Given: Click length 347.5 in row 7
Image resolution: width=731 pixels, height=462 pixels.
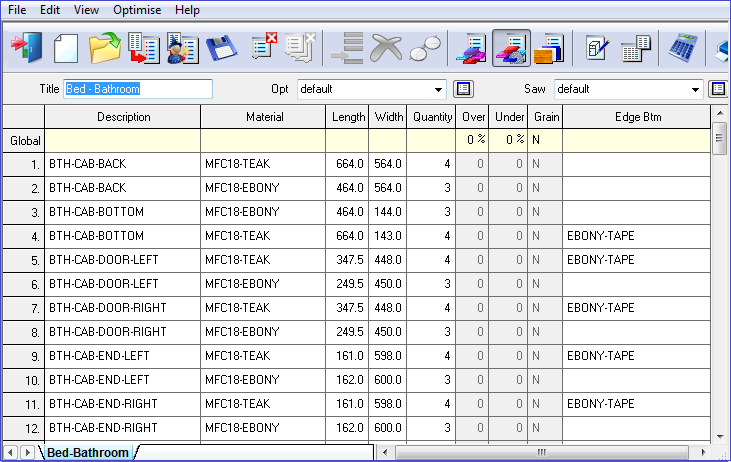Looking at the screenshot, I should pos(347,308).
